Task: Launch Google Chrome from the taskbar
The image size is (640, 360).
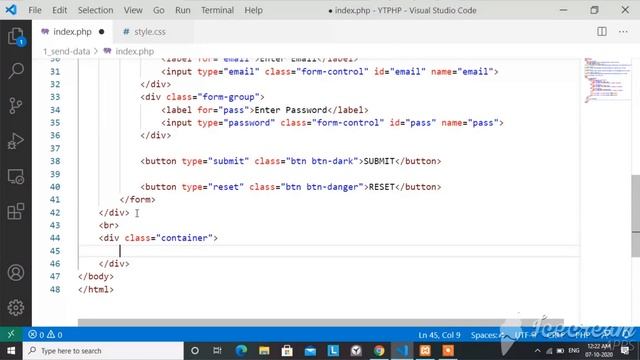Action: (379, 351)
